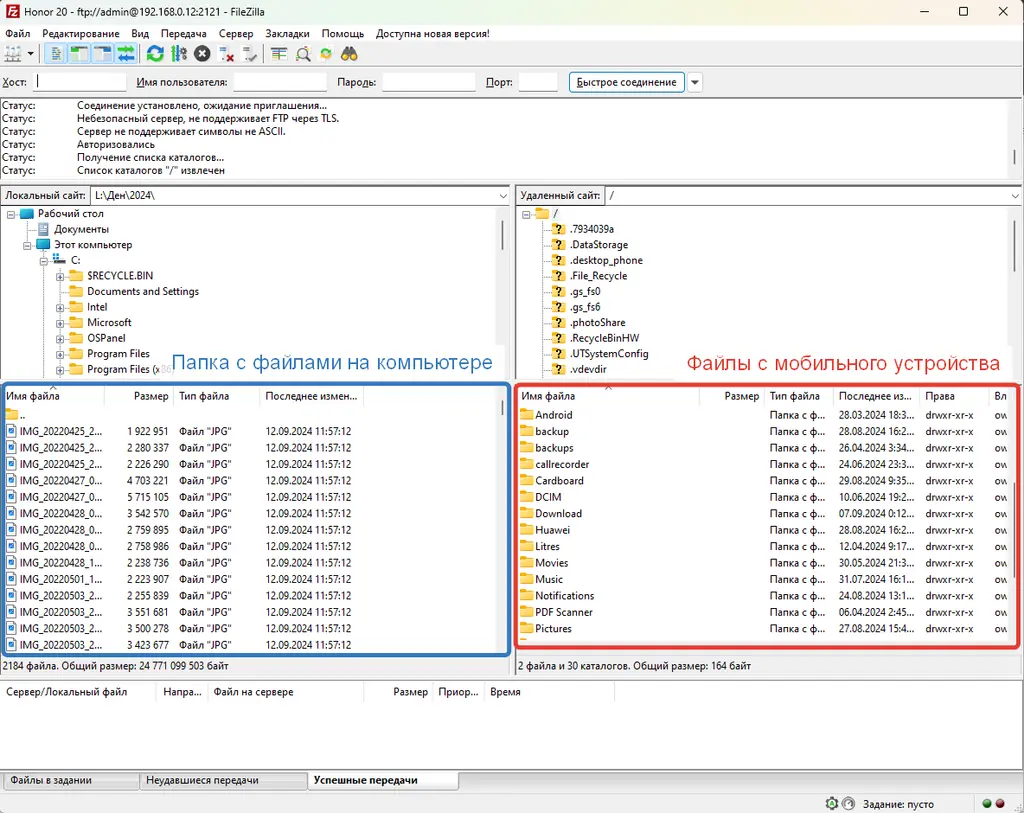
Task: Expand the OSPanel folder node
Action: point(60,339)
